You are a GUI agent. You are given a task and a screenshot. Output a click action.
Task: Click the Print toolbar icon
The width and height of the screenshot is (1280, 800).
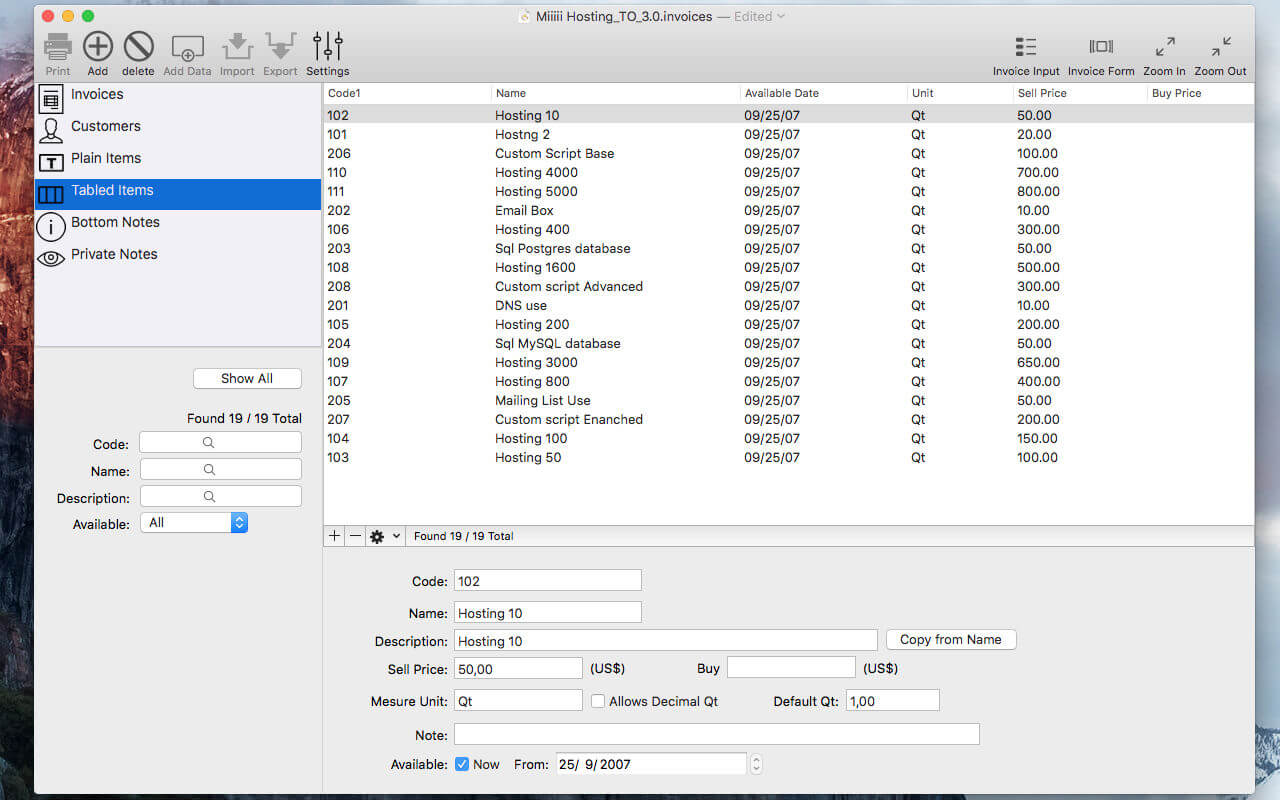click(58, 46)
